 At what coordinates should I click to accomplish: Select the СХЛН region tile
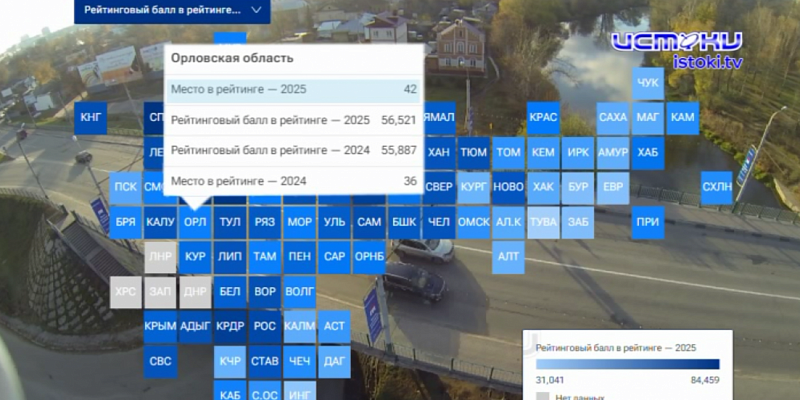point(716,187)
